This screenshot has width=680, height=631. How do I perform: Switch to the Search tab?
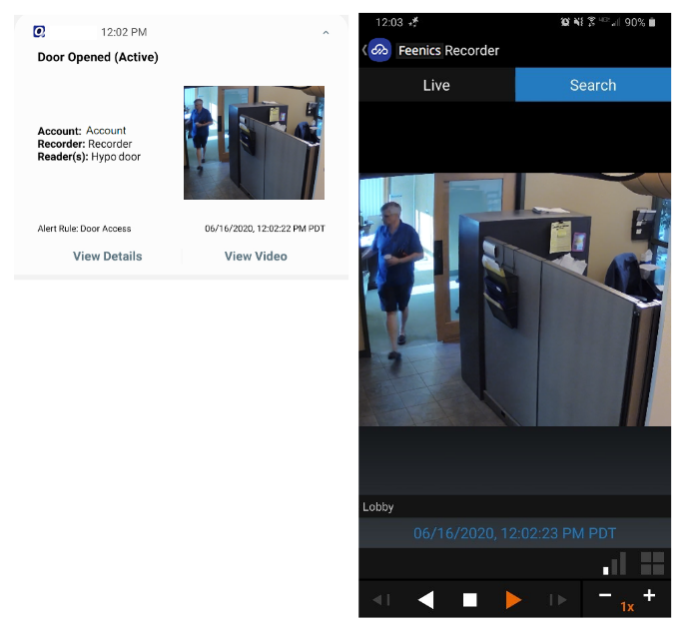(593, 85)
